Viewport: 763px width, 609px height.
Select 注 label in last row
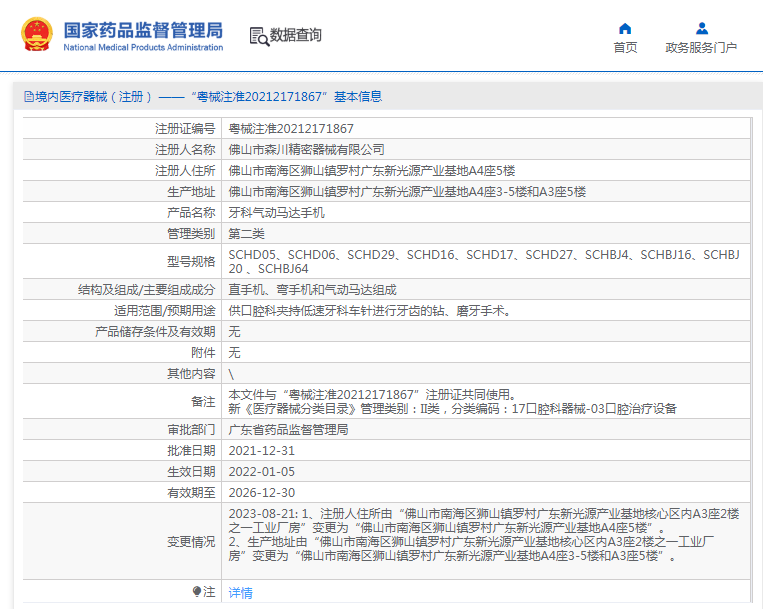(x=209, y=591)
